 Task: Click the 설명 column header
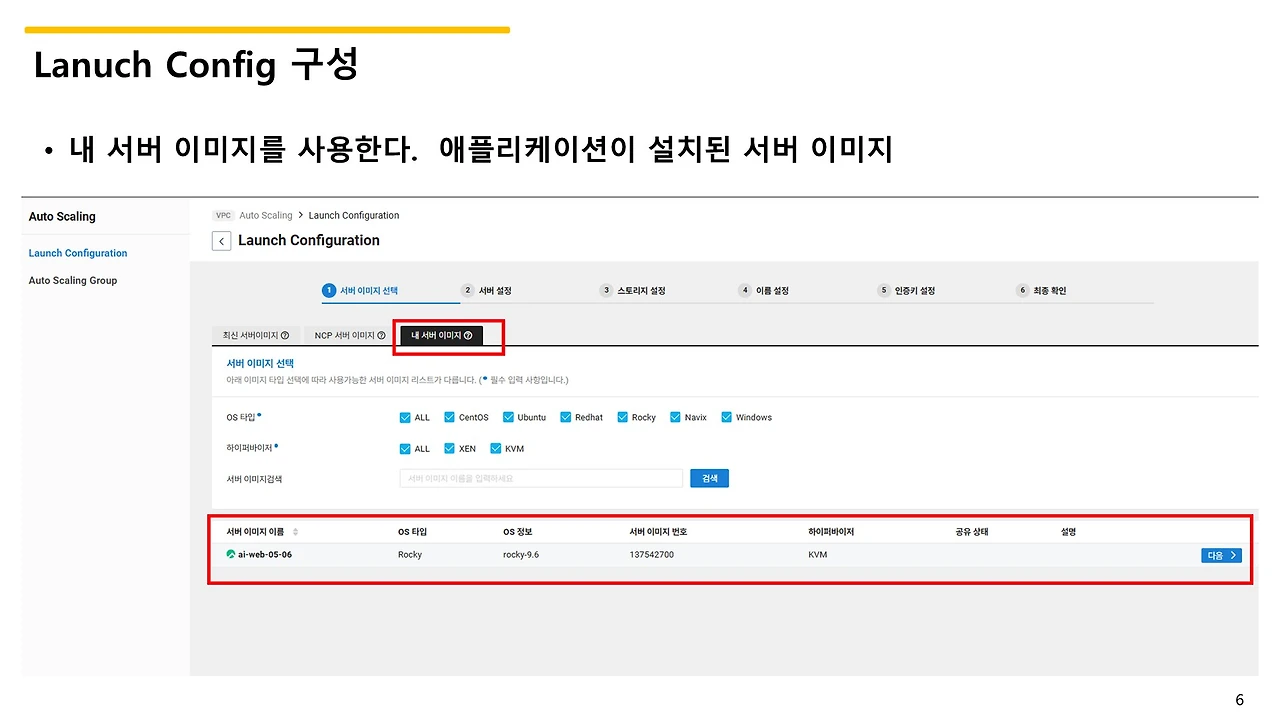coord(1068,532)
